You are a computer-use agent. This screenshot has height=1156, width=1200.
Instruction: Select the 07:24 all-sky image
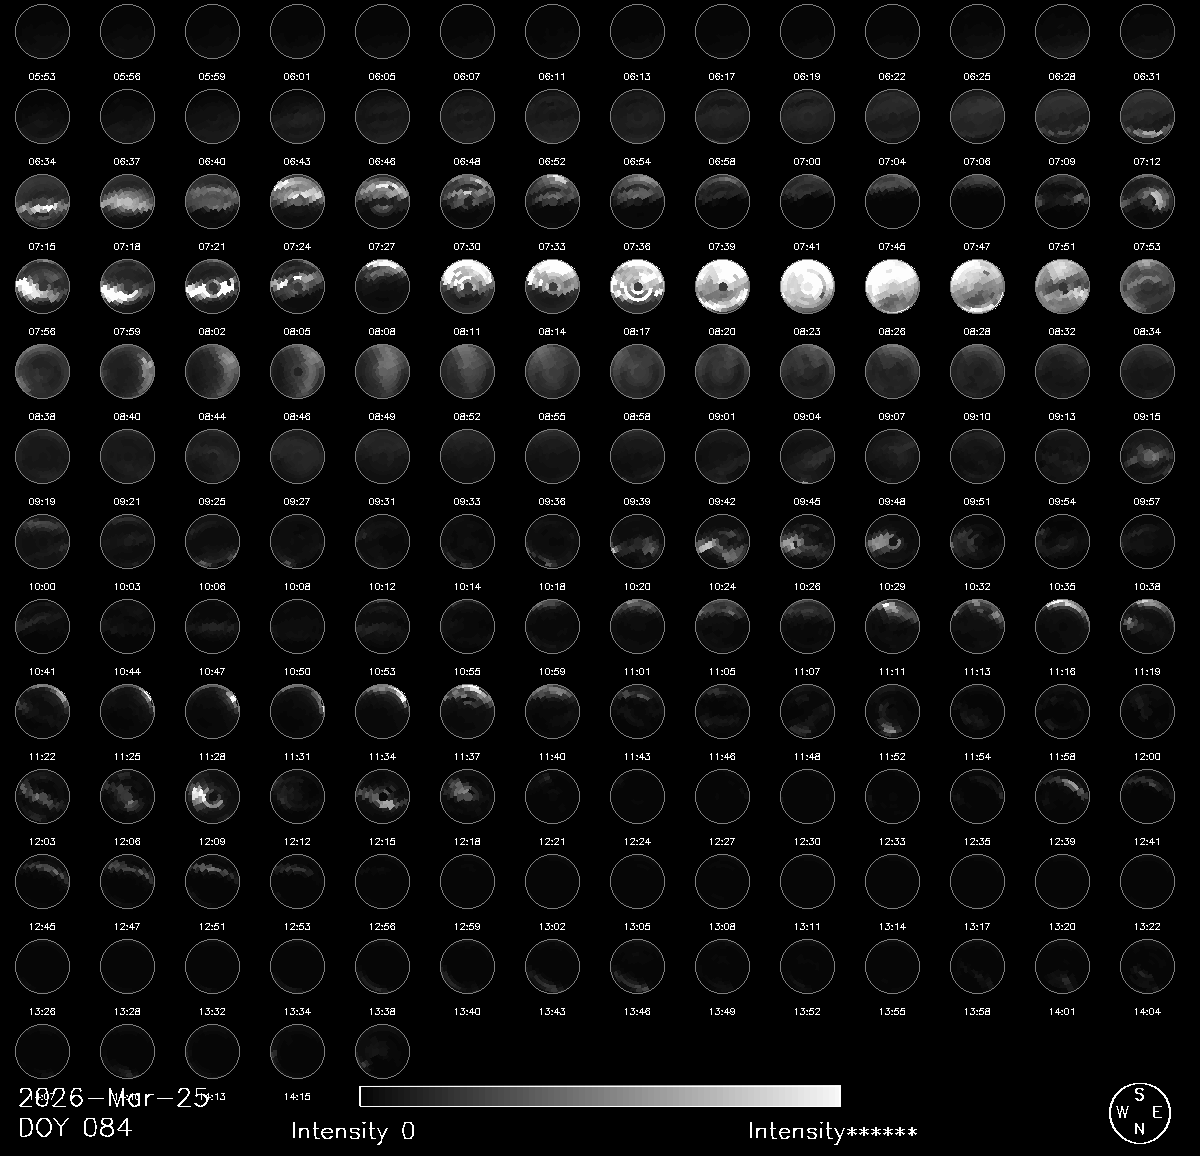tap(297, 200)
